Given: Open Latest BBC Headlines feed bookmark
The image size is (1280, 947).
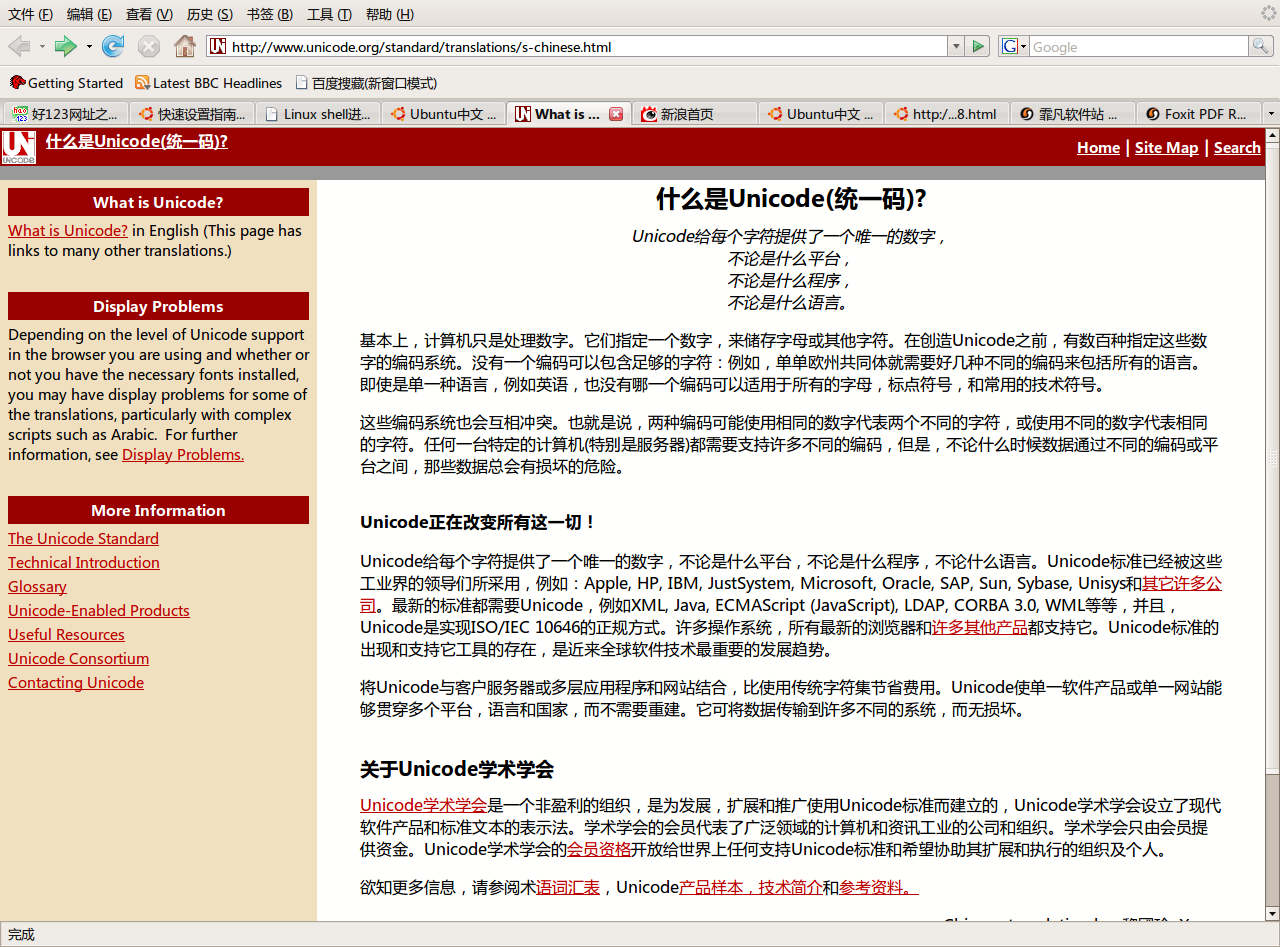Looking at the screenshot, I should 209,83.
